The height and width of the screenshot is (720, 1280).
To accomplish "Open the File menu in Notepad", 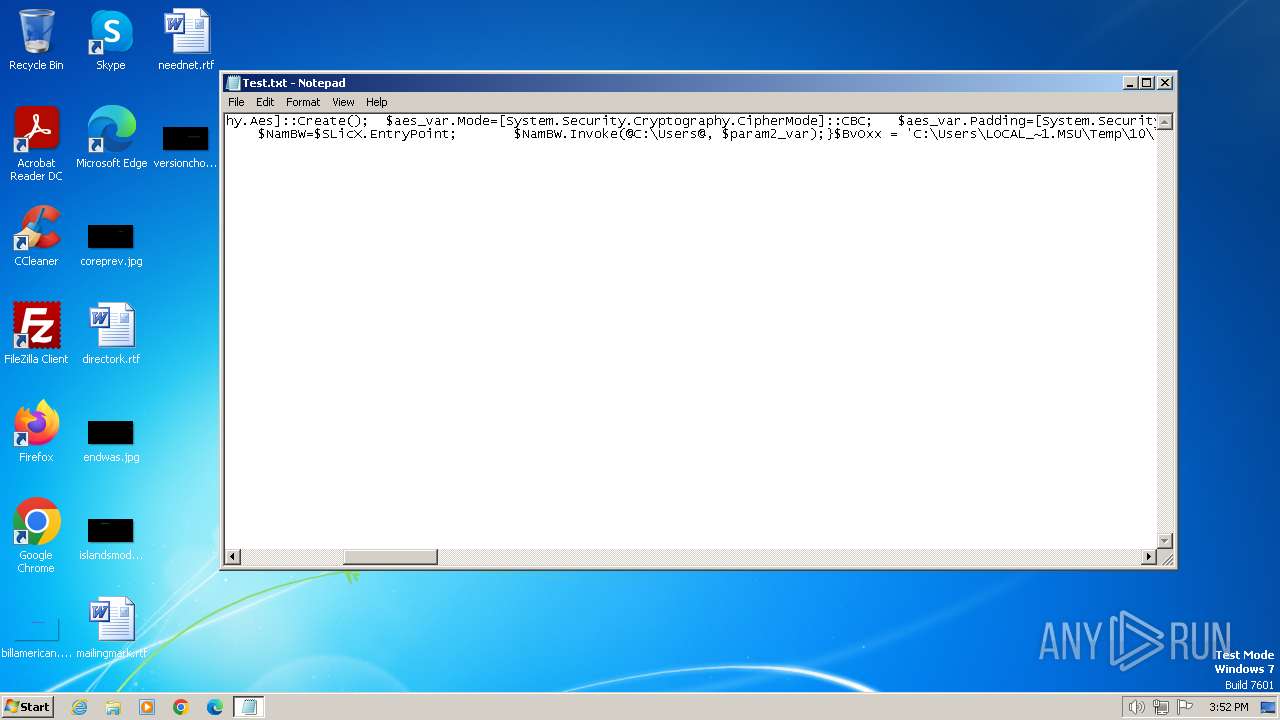I will (x=236, y=102).
